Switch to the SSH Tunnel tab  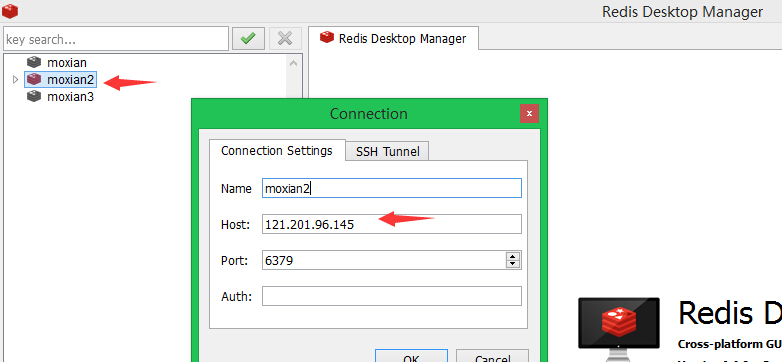coord(388,152)
